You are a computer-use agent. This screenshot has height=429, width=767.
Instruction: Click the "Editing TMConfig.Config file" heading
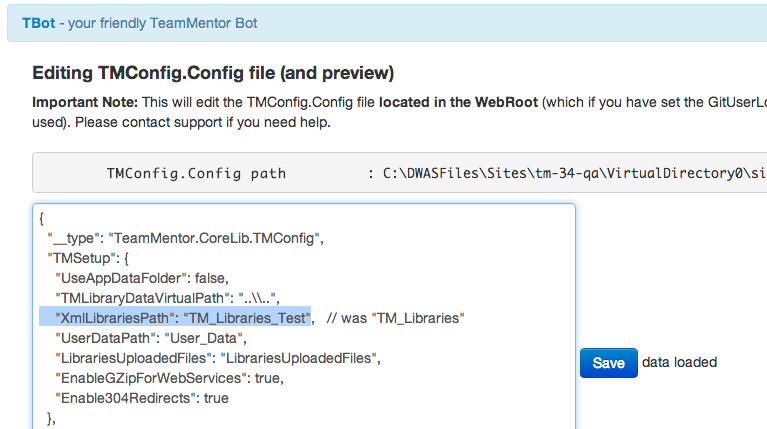click(x=214, y=73)
